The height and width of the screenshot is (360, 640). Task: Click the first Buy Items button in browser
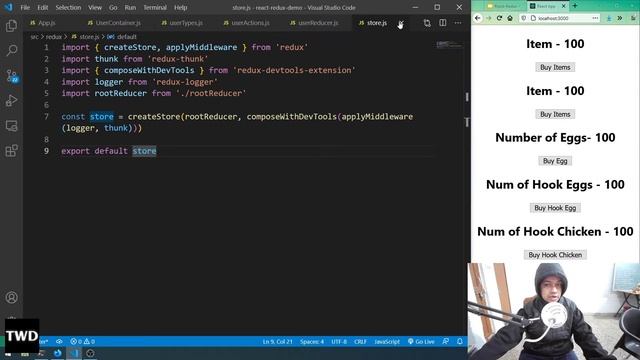click(555, 67)
